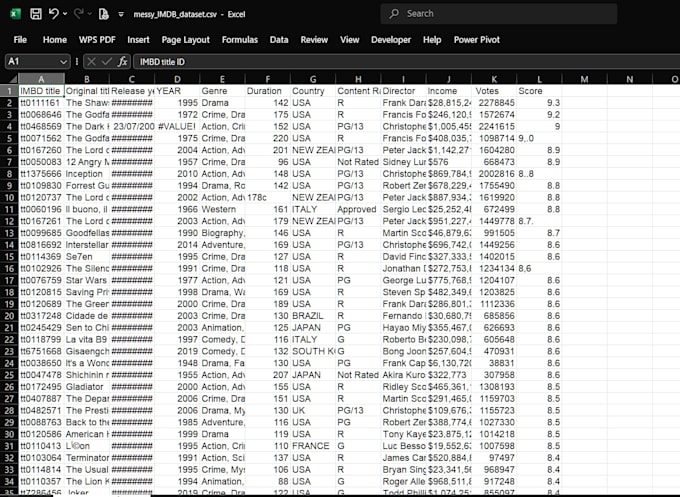Click the votes cell 2278845
The width and height of the screenshot is (680, 497).
click(494, 103)
